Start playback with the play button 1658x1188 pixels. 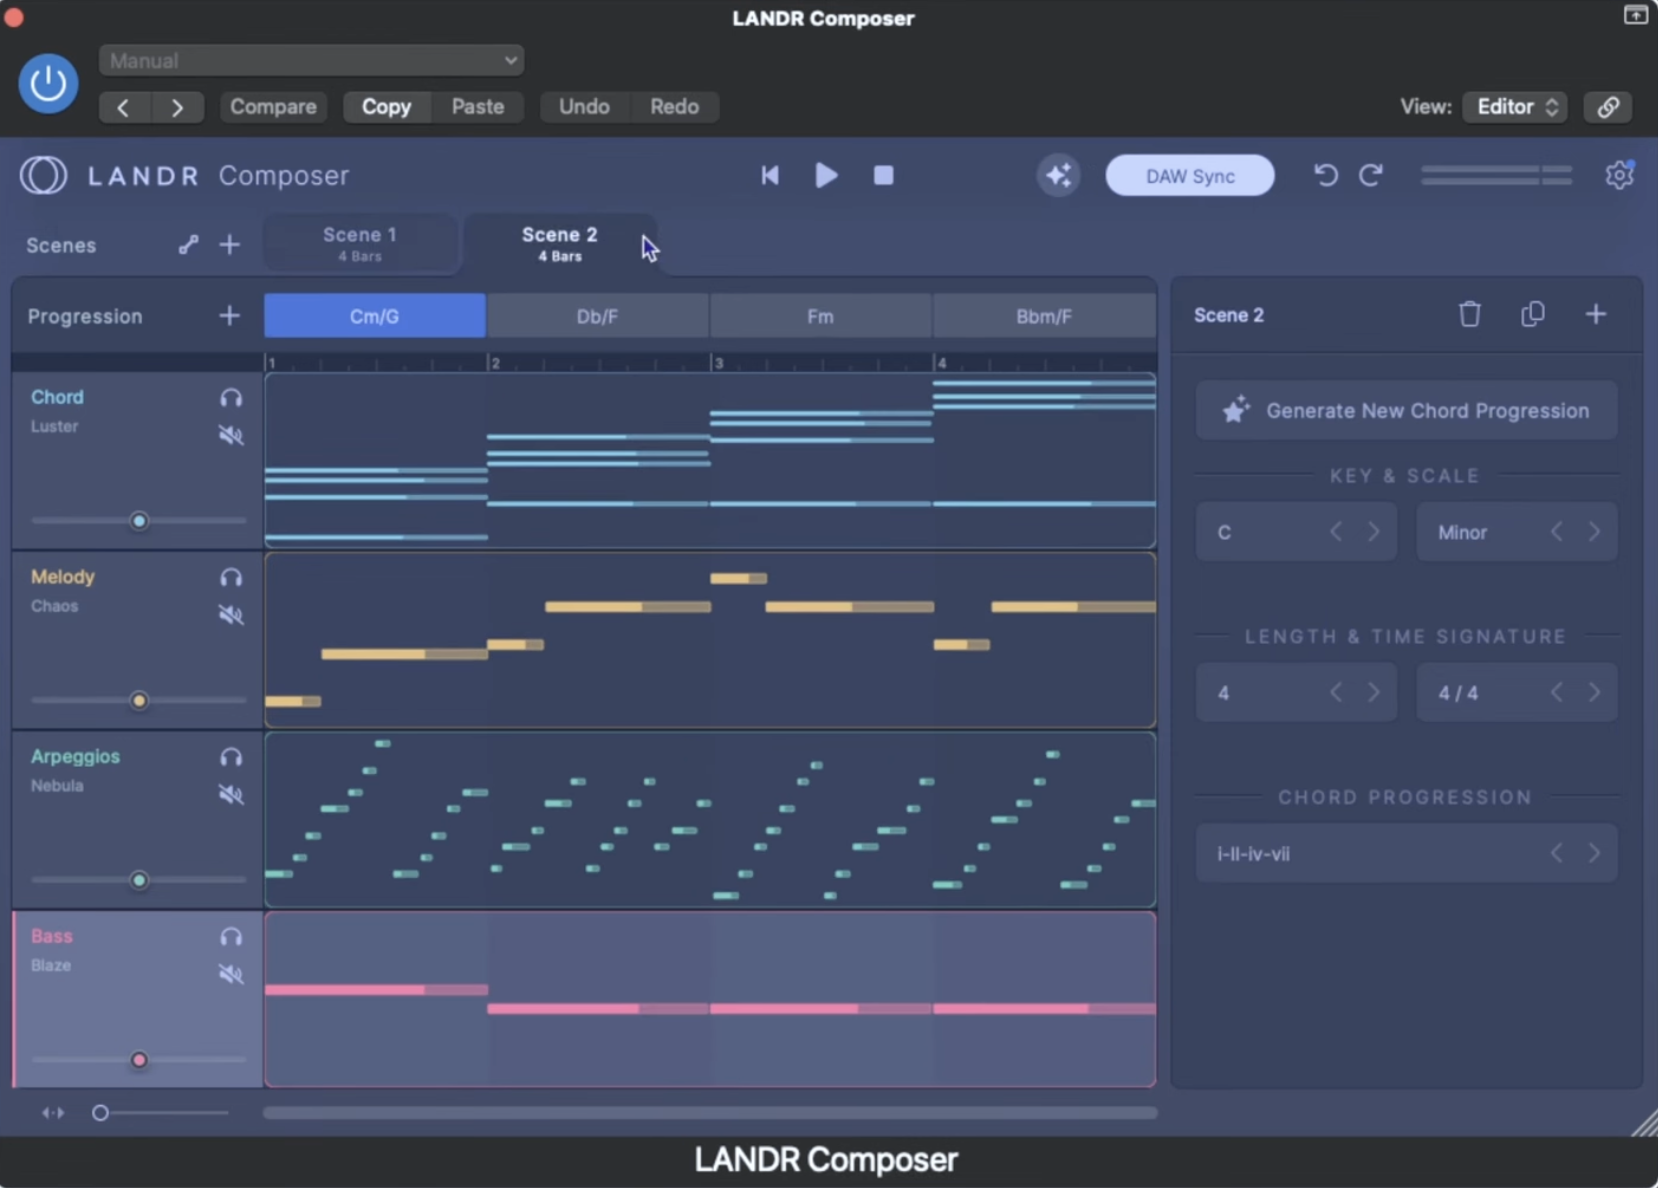click(826, 176)
